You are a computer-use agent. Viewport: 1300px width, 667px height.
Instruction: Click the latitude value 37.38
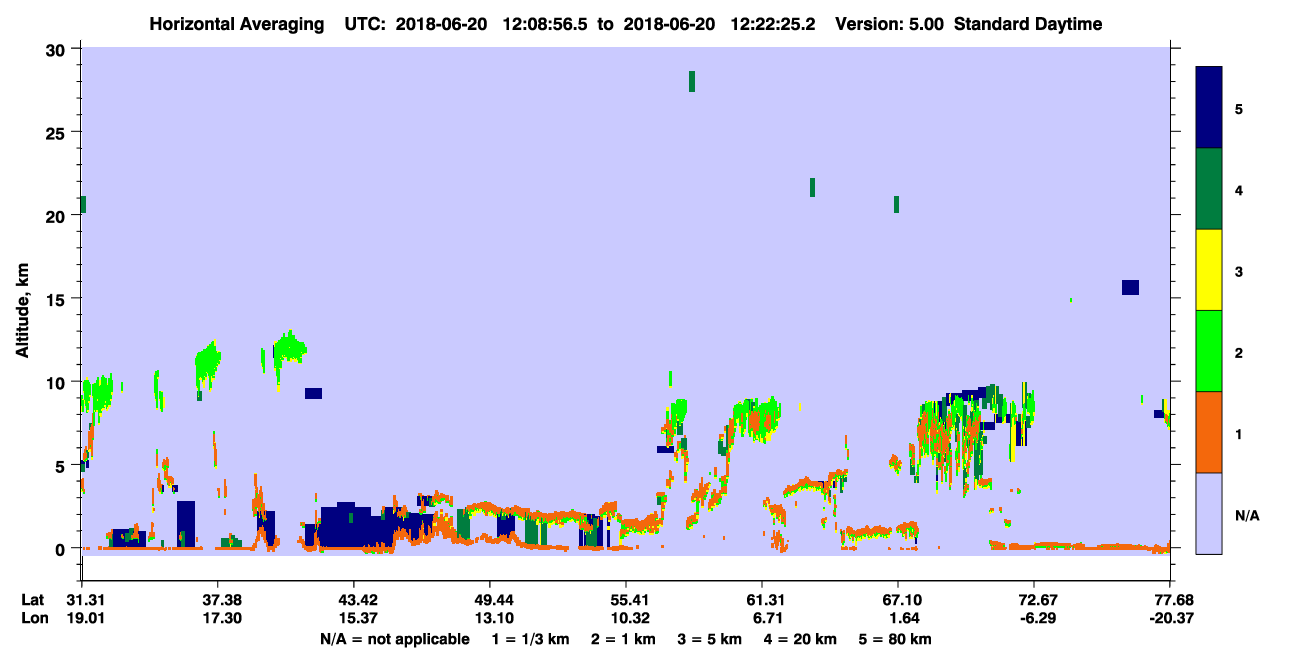(217, 600)
